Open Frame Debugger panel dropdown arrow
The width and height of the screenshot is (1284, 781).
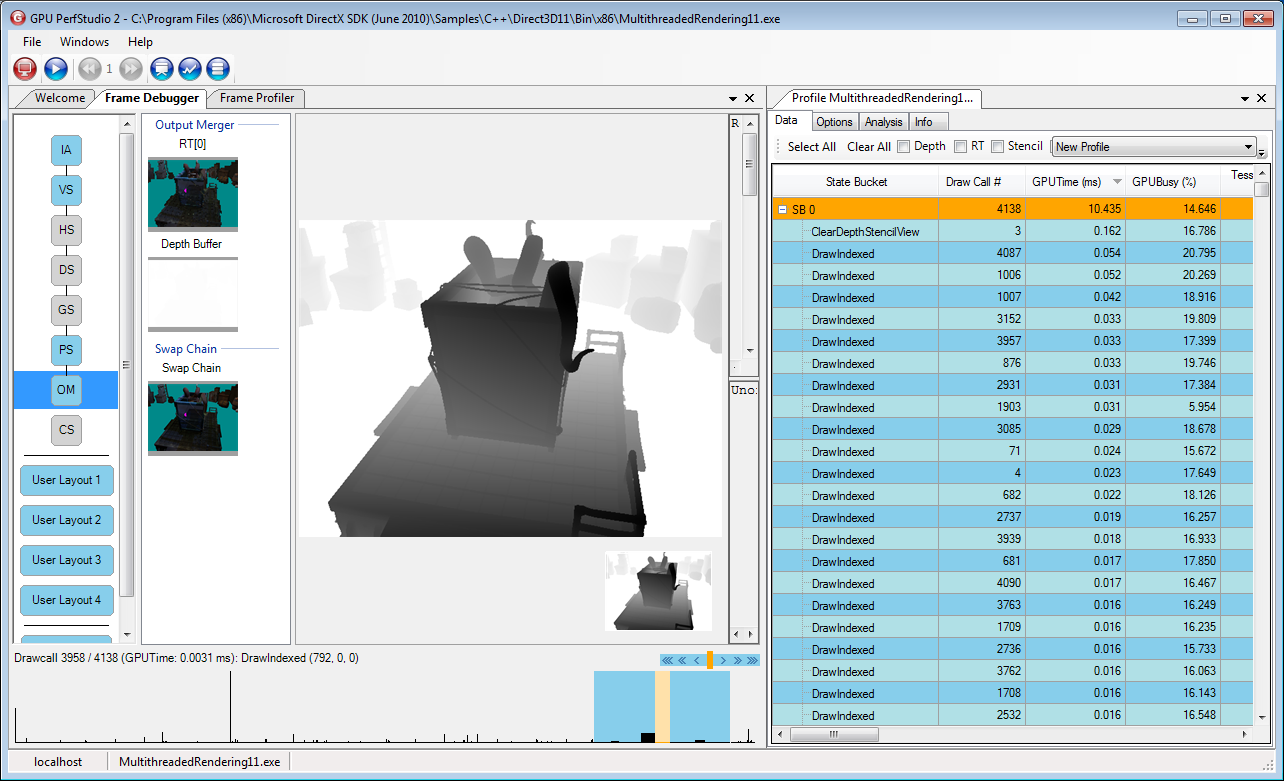coord(733,98)
